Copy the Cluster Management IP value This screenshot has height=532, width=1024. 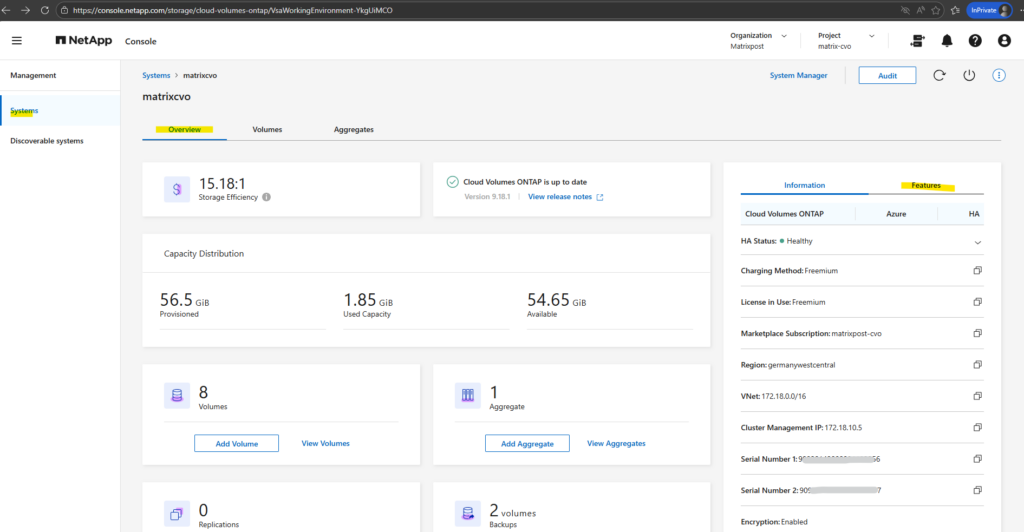pyautogui.click(x=977, y=427)
